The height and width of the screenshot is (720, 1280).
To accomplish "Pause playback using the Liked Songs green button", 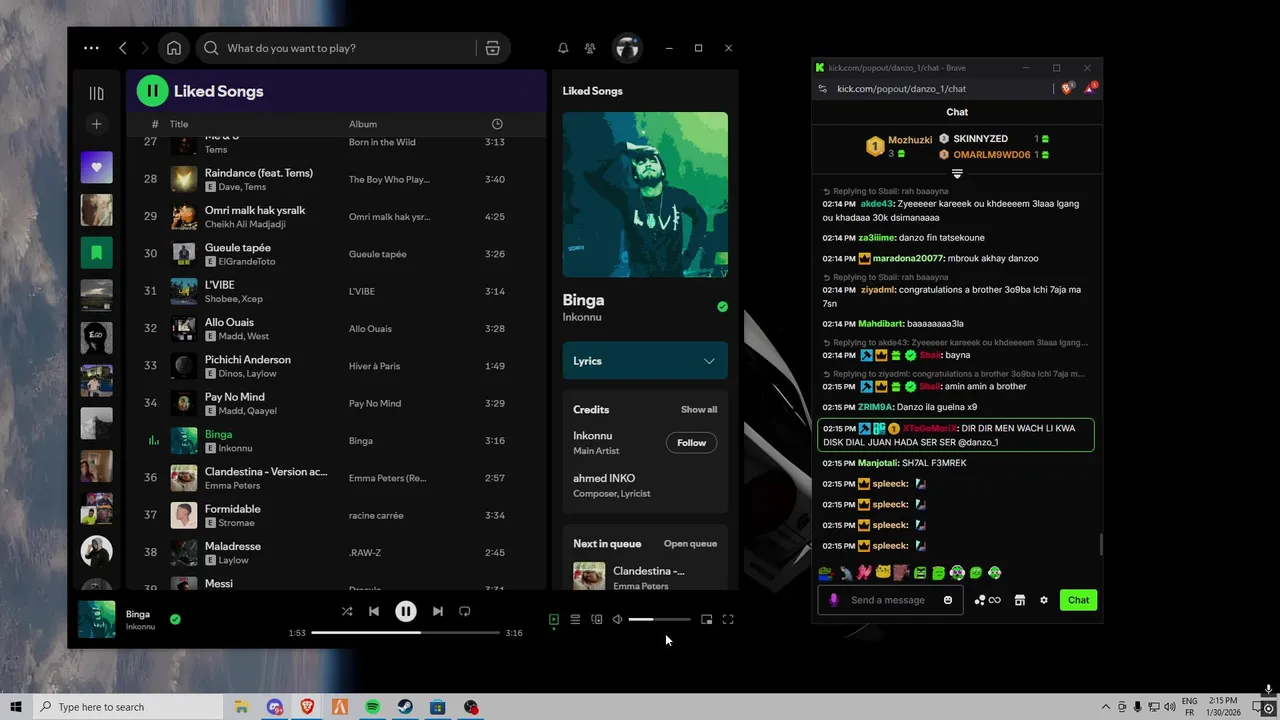I will coord(152,91).
